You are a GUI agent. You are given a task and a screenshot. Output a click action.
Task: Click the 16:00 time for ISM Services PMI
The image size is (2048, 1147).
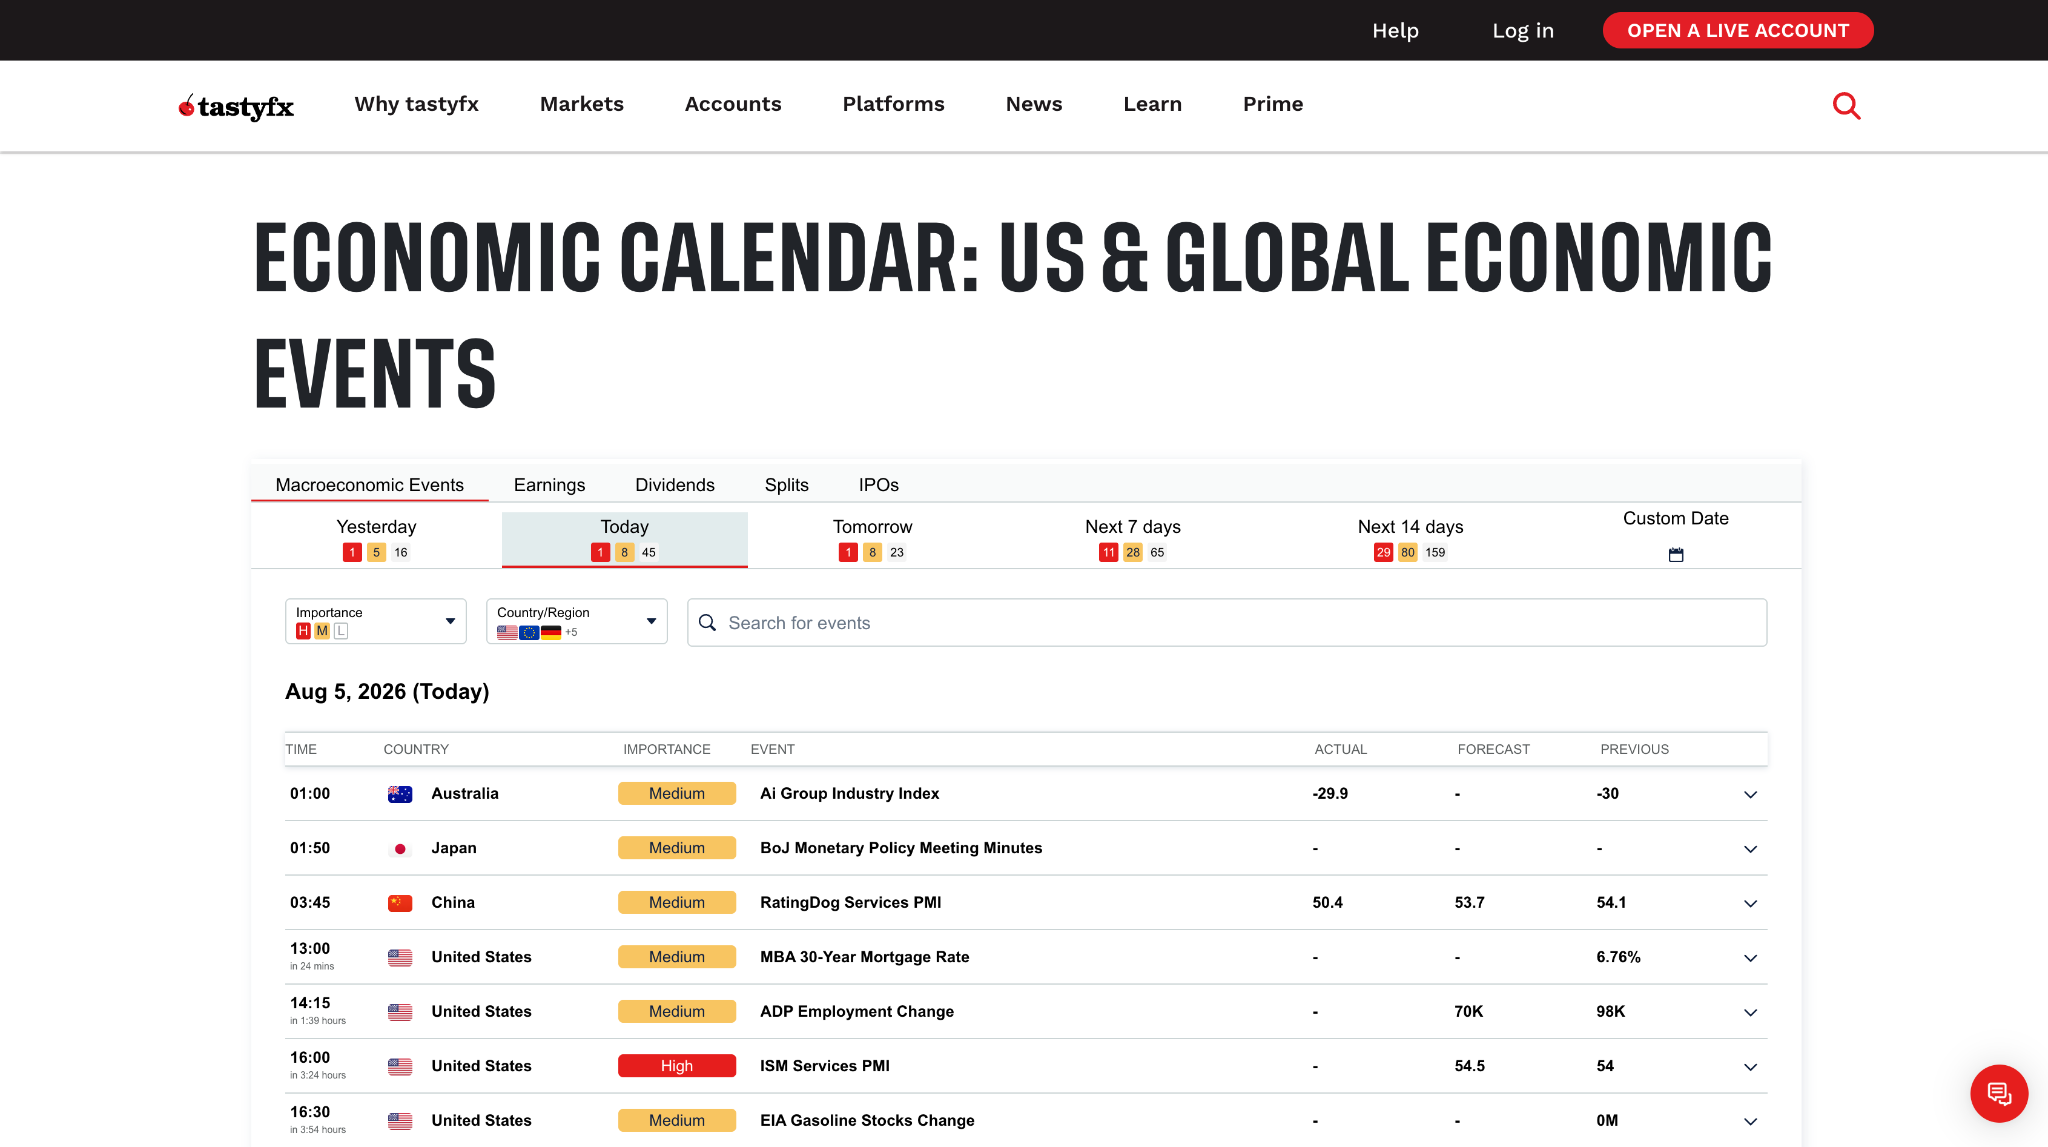point(310,1058)
